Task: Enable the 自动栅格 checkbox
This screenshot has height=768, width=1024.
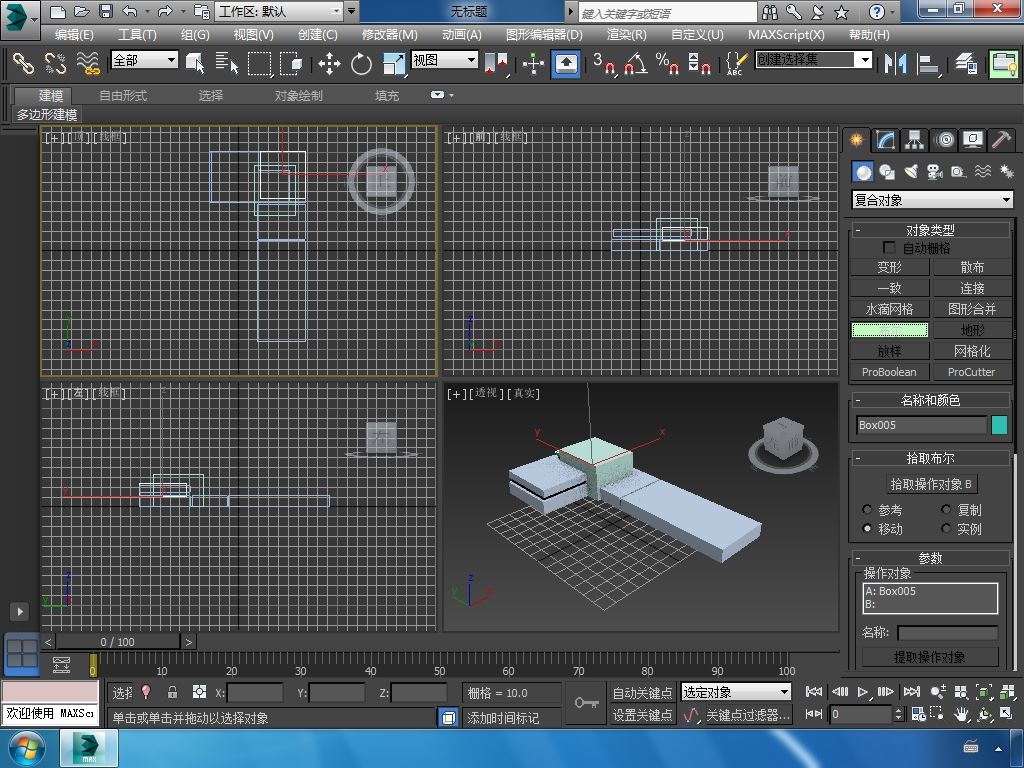Action: pos(889,248)
